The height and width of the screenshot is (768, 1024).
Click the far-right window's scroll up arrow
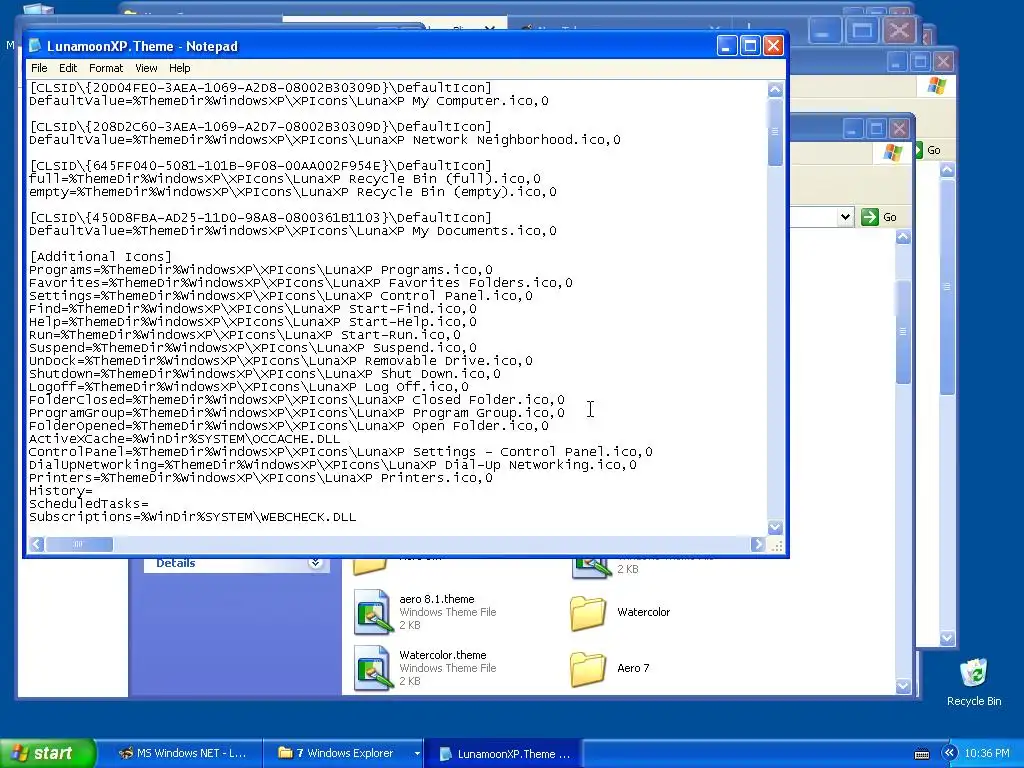[x=948, y=170]
